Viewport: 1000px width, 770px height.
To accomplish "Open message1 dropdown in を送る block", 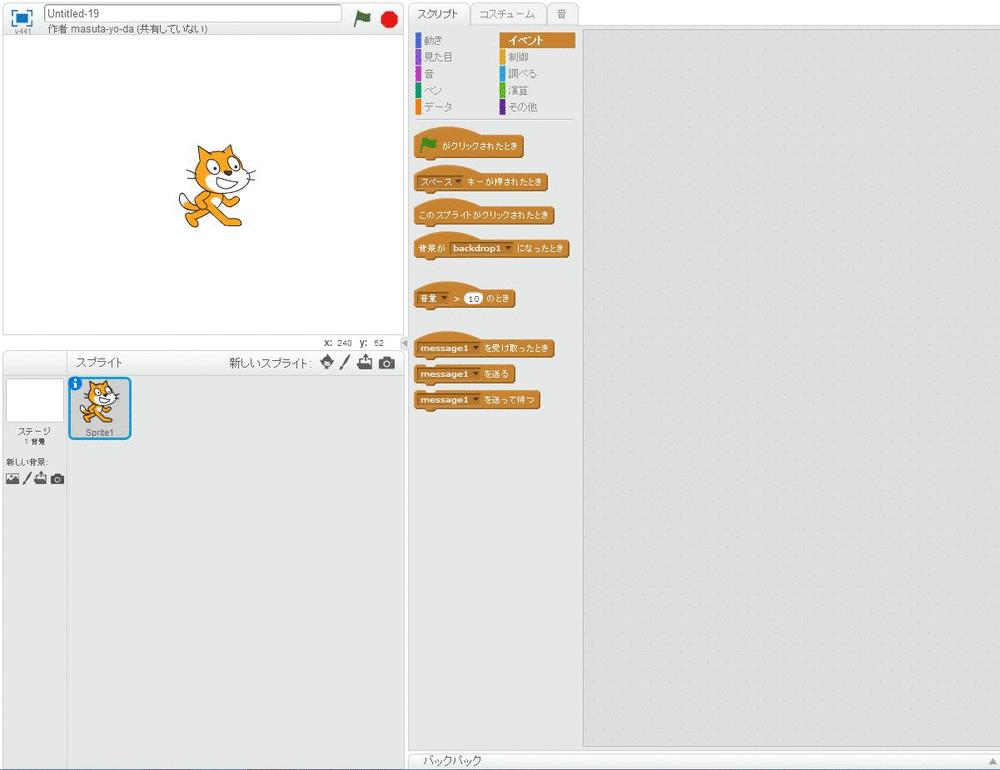I will [x=450, y=374].
